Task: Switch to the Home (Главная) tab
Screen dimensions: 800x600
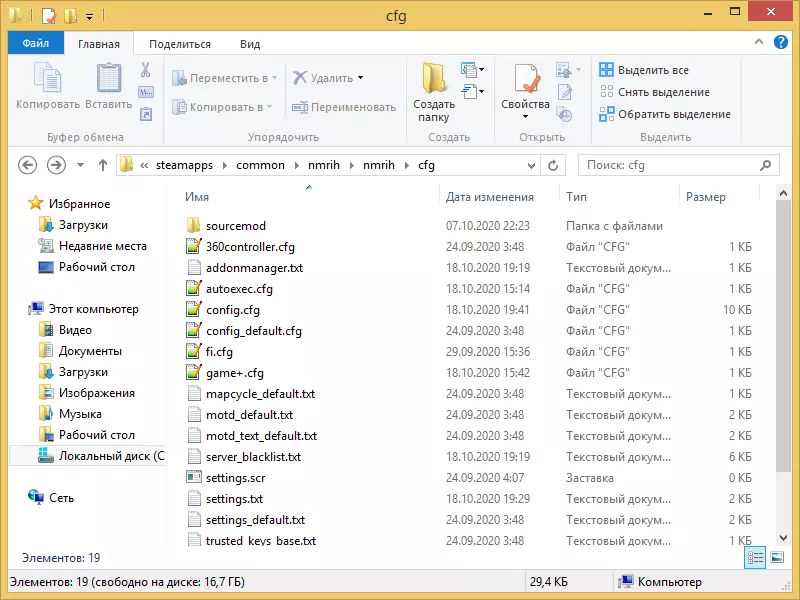Action: pyautogui.click(x=99, y=44)
